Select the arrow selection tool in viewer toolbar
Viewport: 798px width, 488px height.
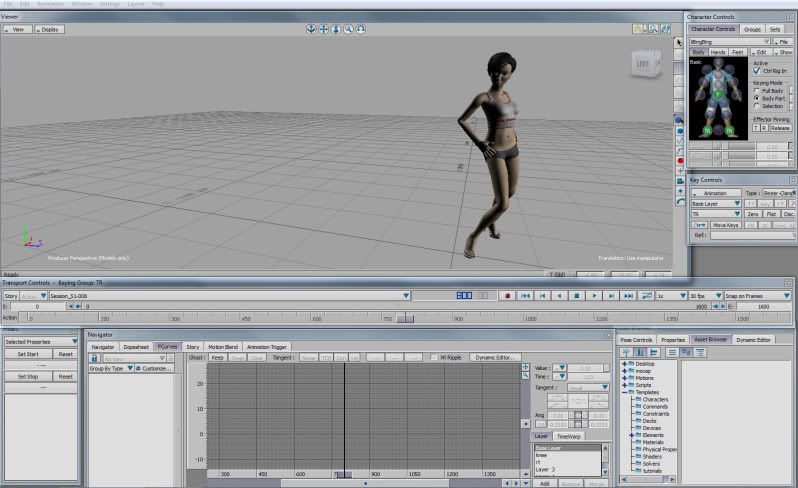point(678,42)
